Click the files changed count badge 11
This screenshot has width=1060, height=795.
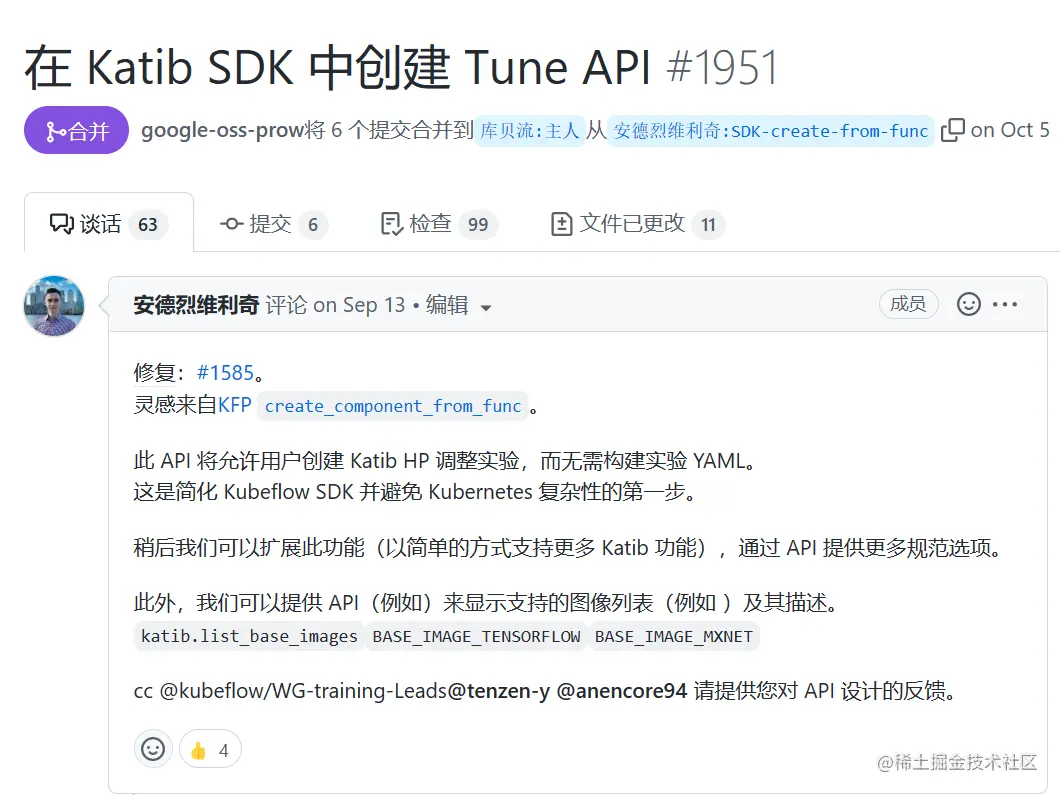[x=708, y=224]
